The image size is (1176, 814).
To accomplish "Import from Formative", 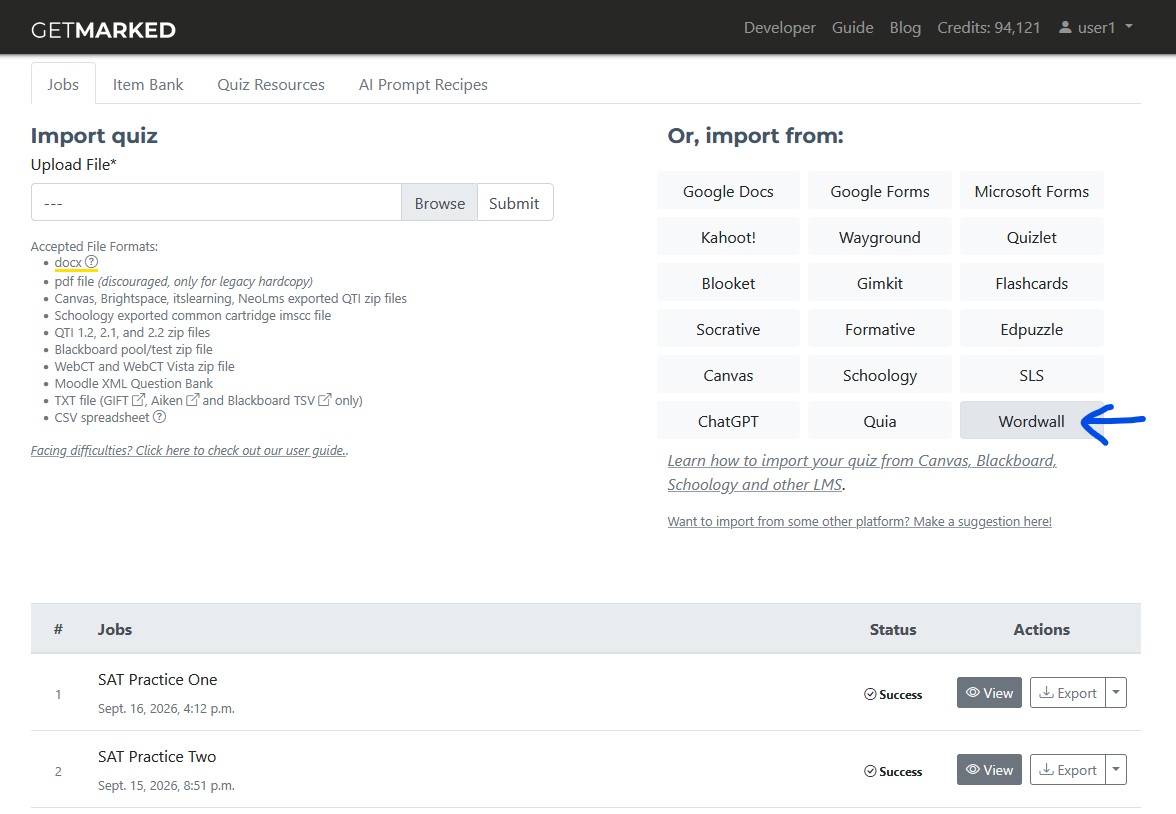I will pos(880,329).
